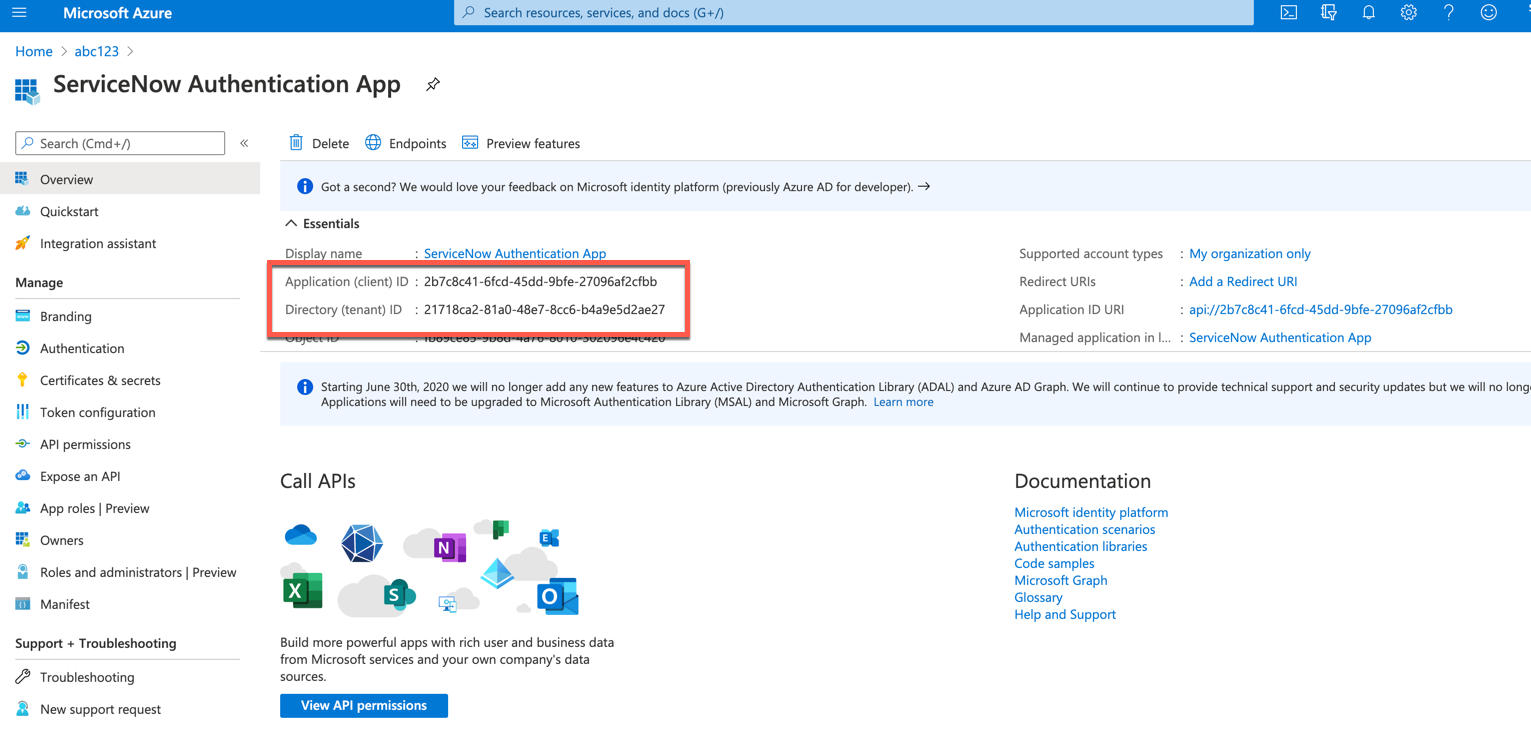Open the Cloud Shell icon
The height and width of the screenshot is (748, 1531).
point(1289,13)
